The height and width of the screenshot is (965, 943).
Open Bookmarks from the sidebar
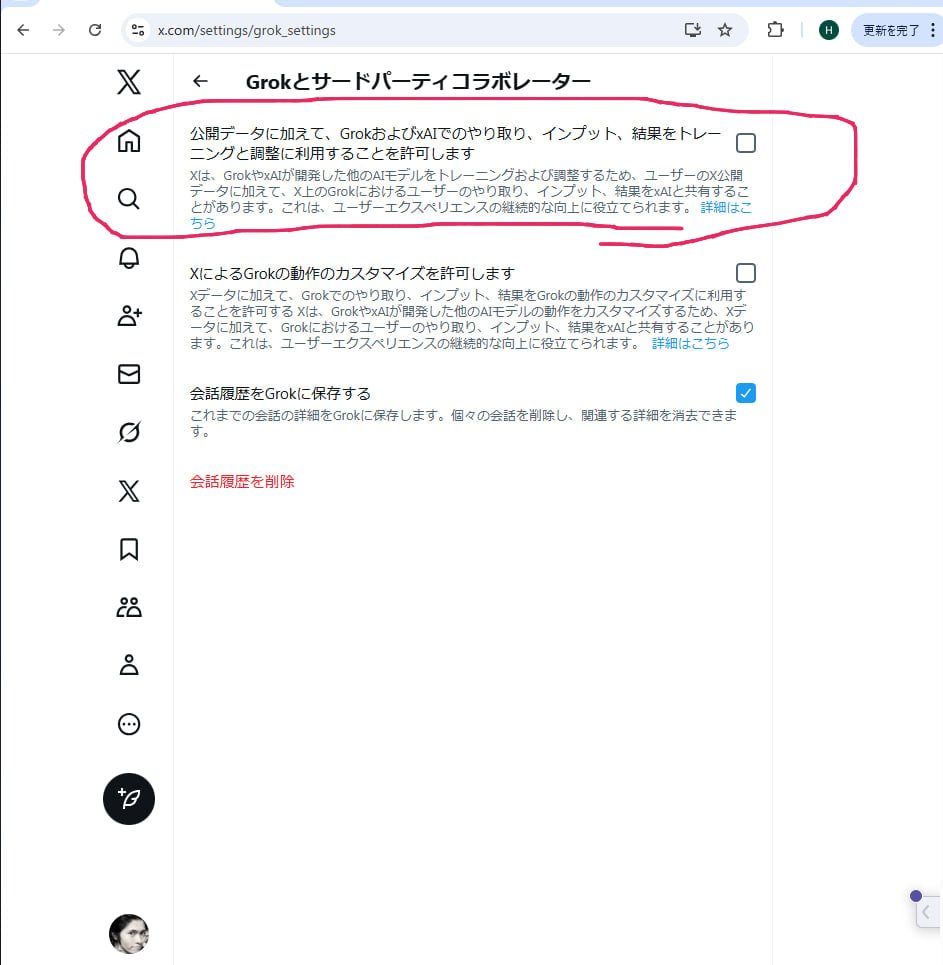coord(128,549)
